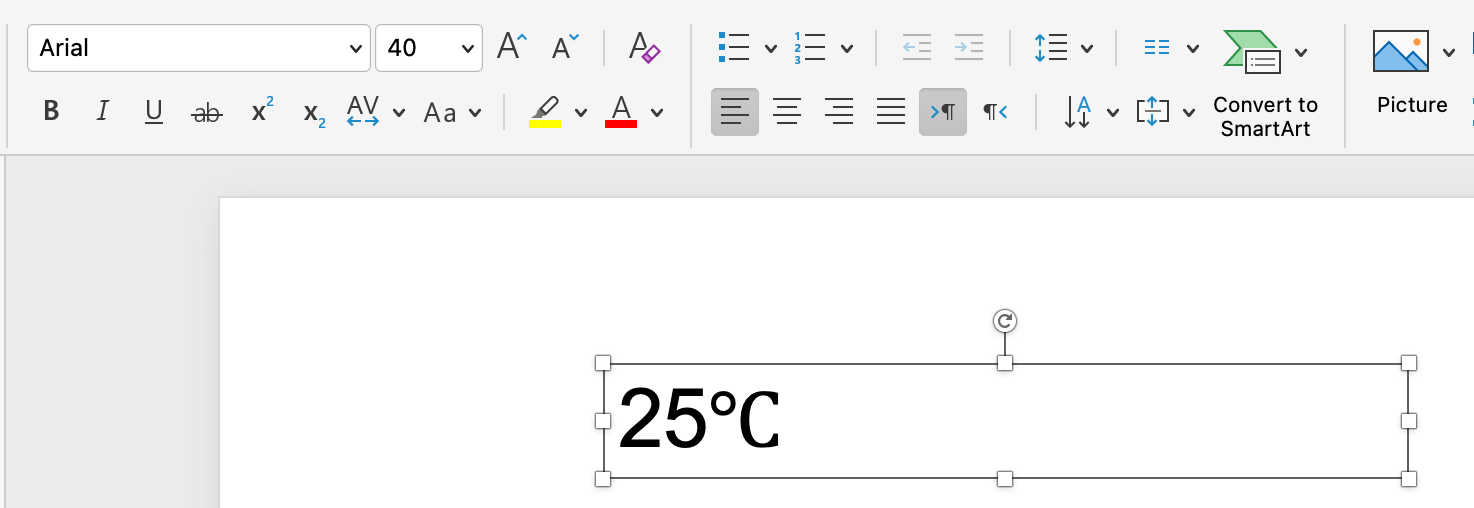Expand the highlight color options arrow

(x=581, y=113)
